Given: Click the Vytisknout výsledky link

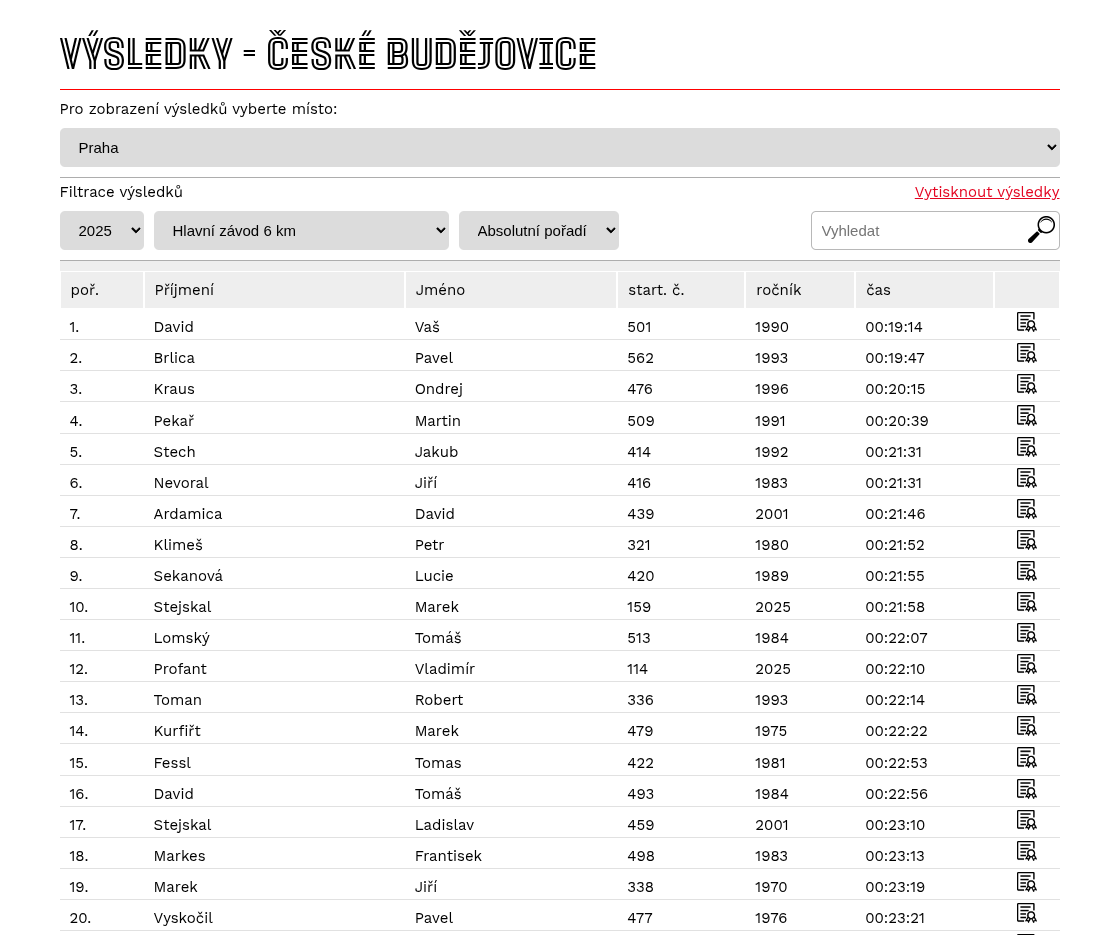Looking at the screenshot, I should click(x=986, y=192).
